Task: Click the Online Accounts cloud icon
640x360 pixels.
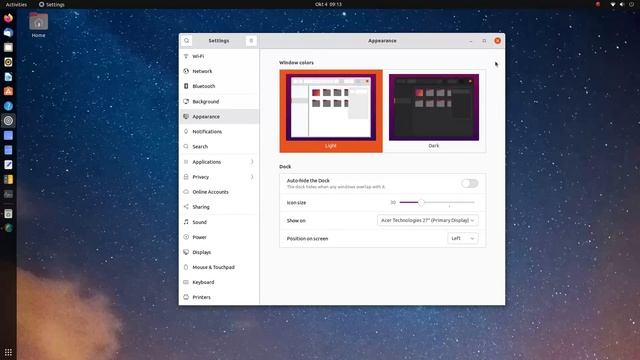Action: (x=186, y=192)
